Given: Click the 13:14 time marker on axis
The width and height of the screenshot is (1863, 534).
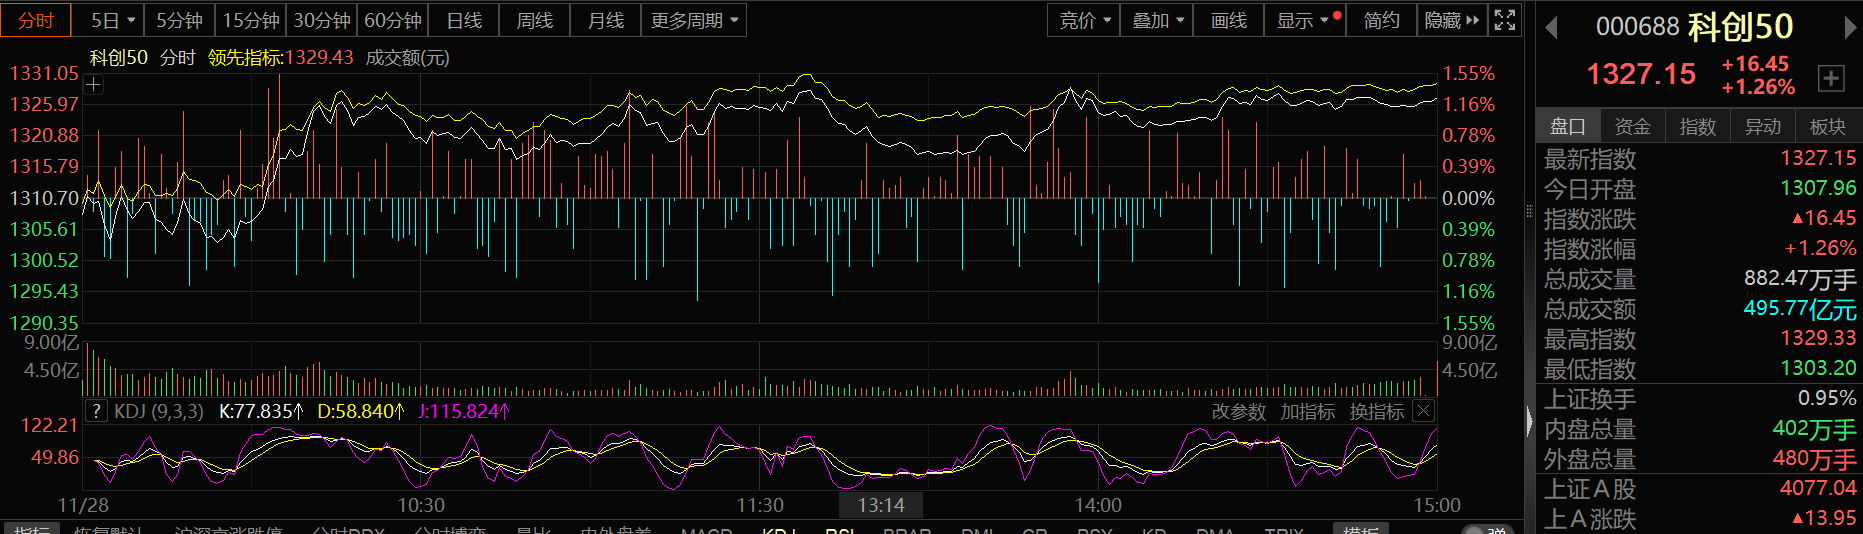Looking at the screenshot, I should click(x=880, y=505).
